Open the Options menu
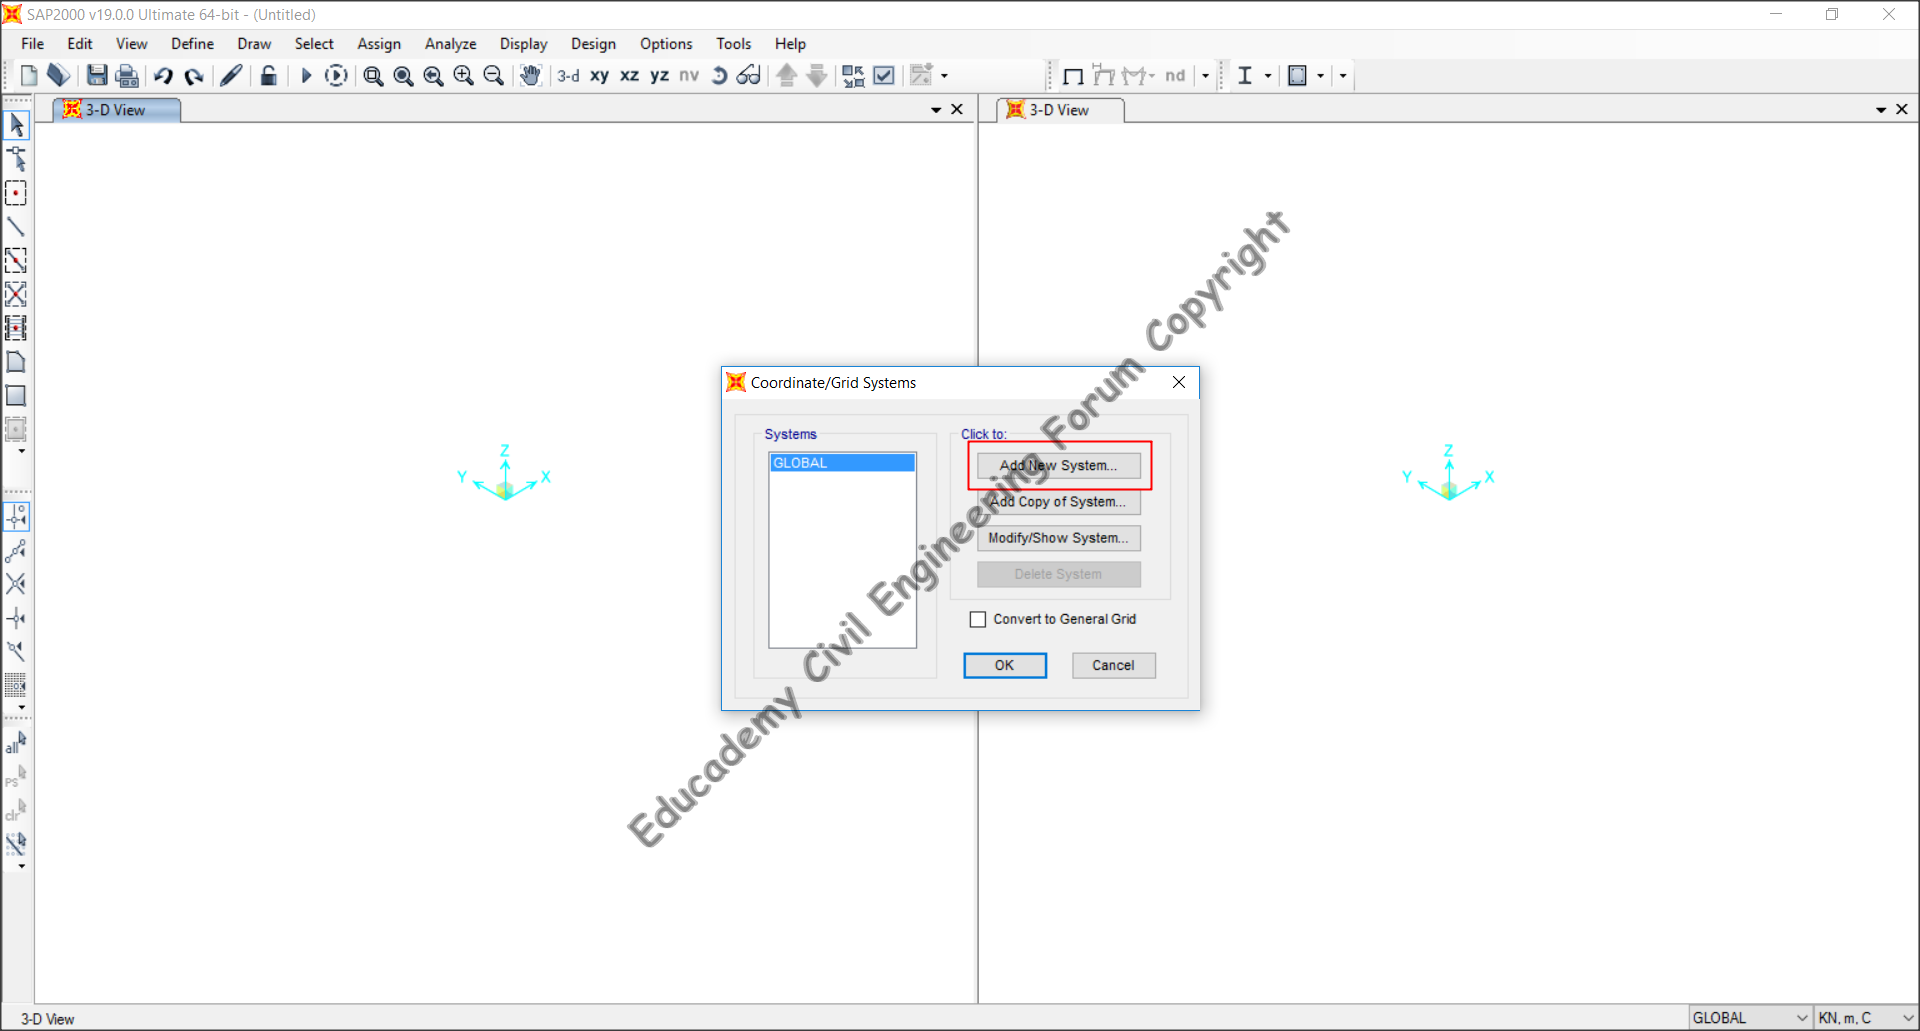1920x1031 pixels. pyautogui.click(x=666, y=44)
